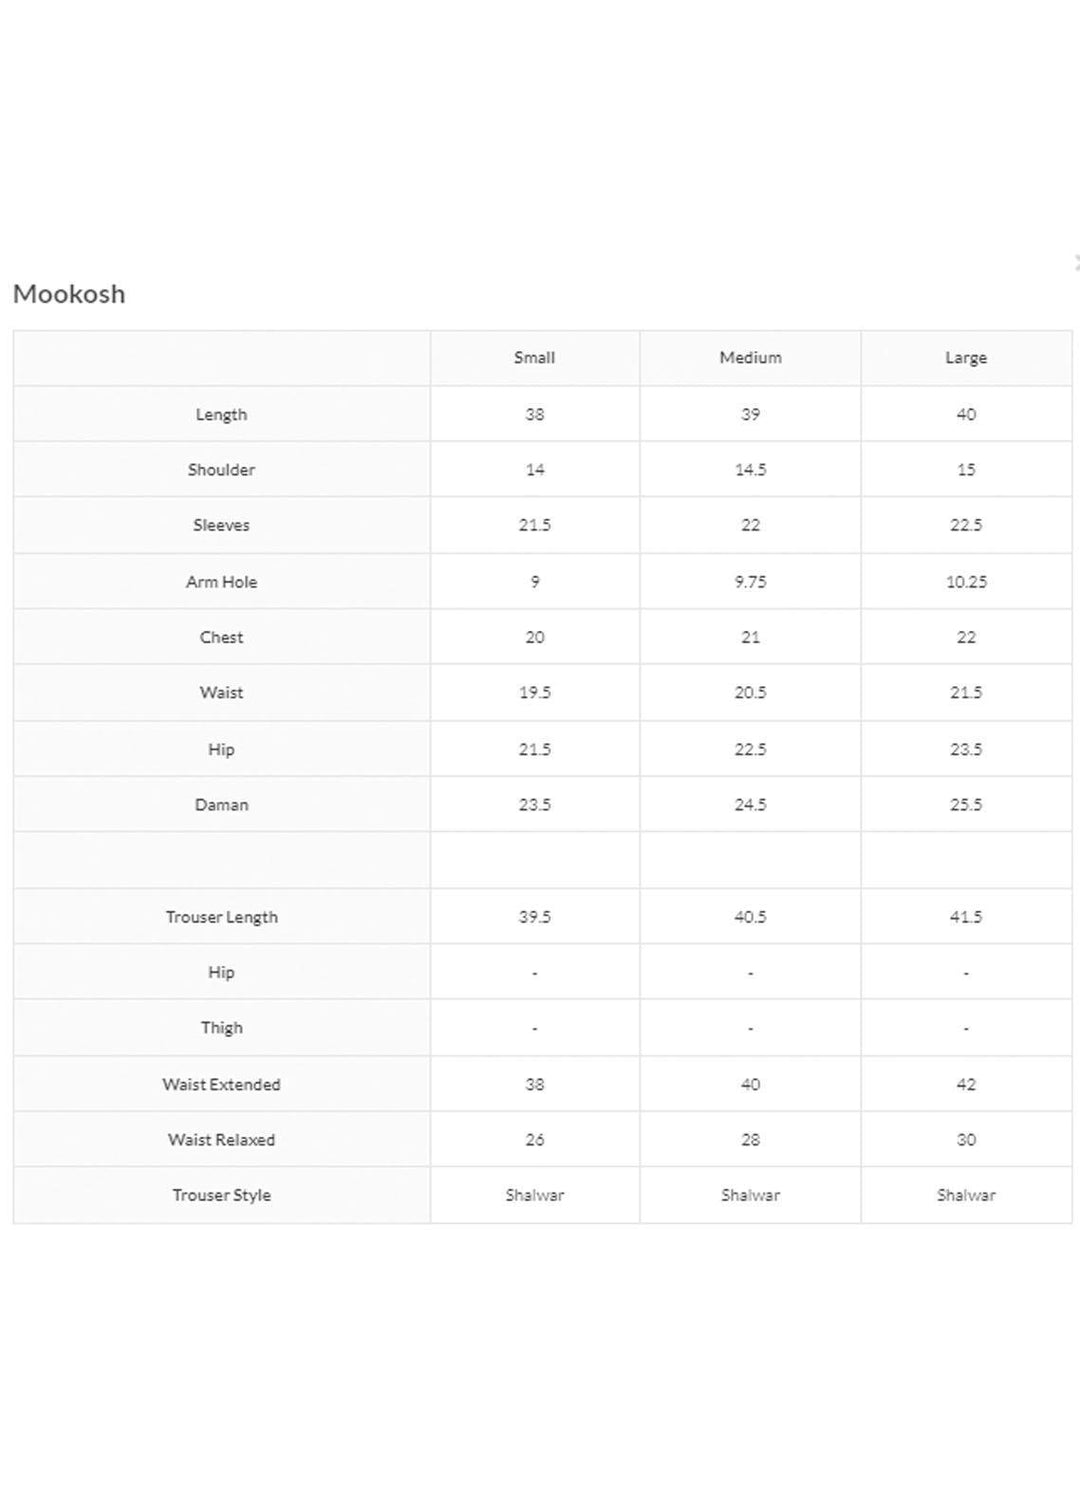Select the Large column header
Image resolution: width=1080 pixels, height=1503 pixels.
click(965, 358)
